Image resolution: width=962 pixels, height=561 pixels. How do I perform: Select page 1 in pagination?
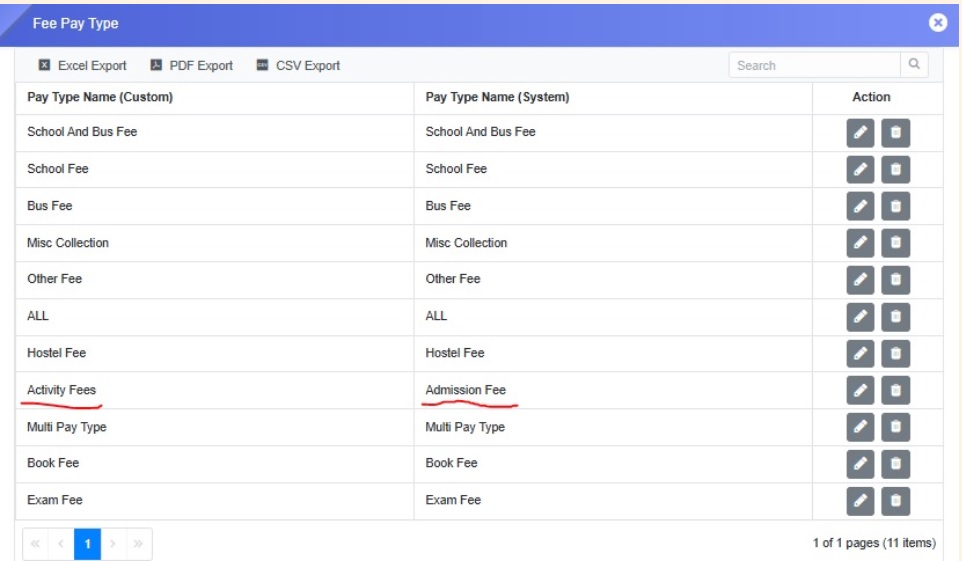[87, 543]
